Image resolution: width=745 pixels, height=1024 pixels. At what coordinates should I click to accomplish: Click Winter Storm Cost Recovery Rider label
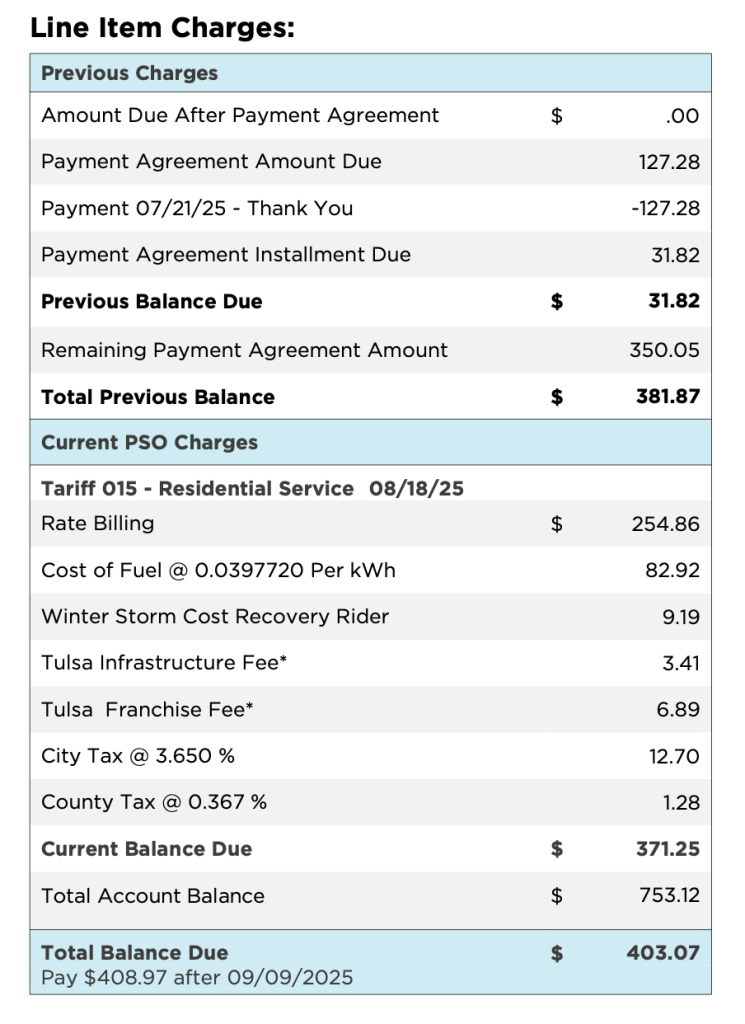(215, 617)
